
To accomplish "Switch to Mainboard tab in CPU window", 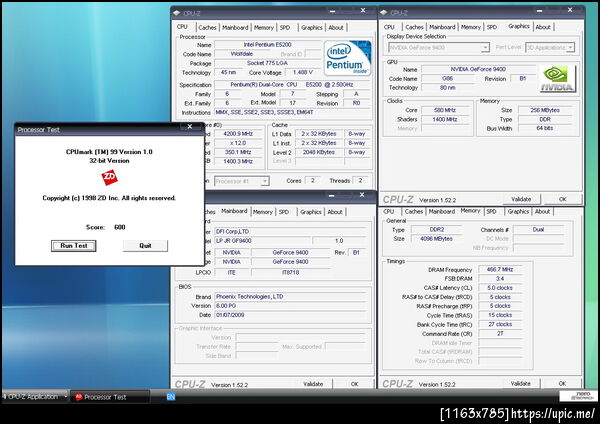I will 235,28.
